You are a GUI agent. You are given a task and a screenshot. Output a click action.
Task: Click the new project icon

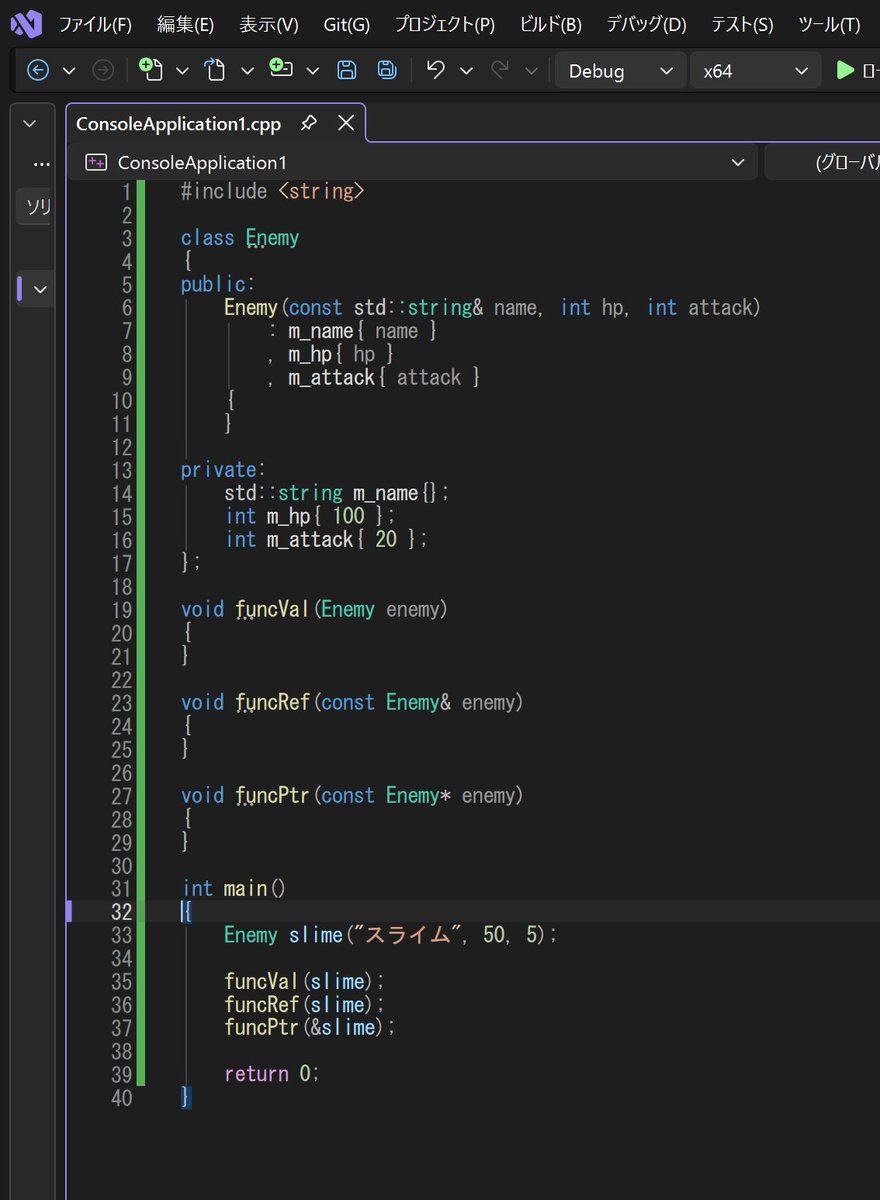pos(151,69)
